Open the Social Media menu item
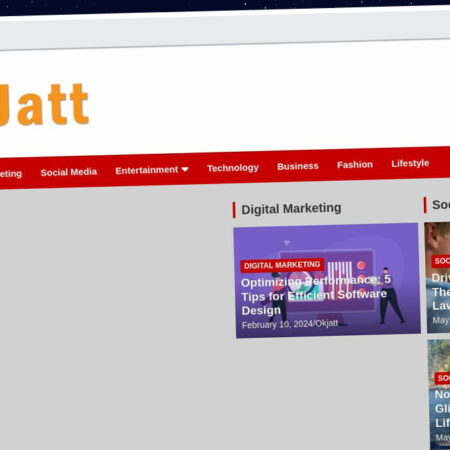The height and width of the screenshot is (450, 450). [69, 172]
